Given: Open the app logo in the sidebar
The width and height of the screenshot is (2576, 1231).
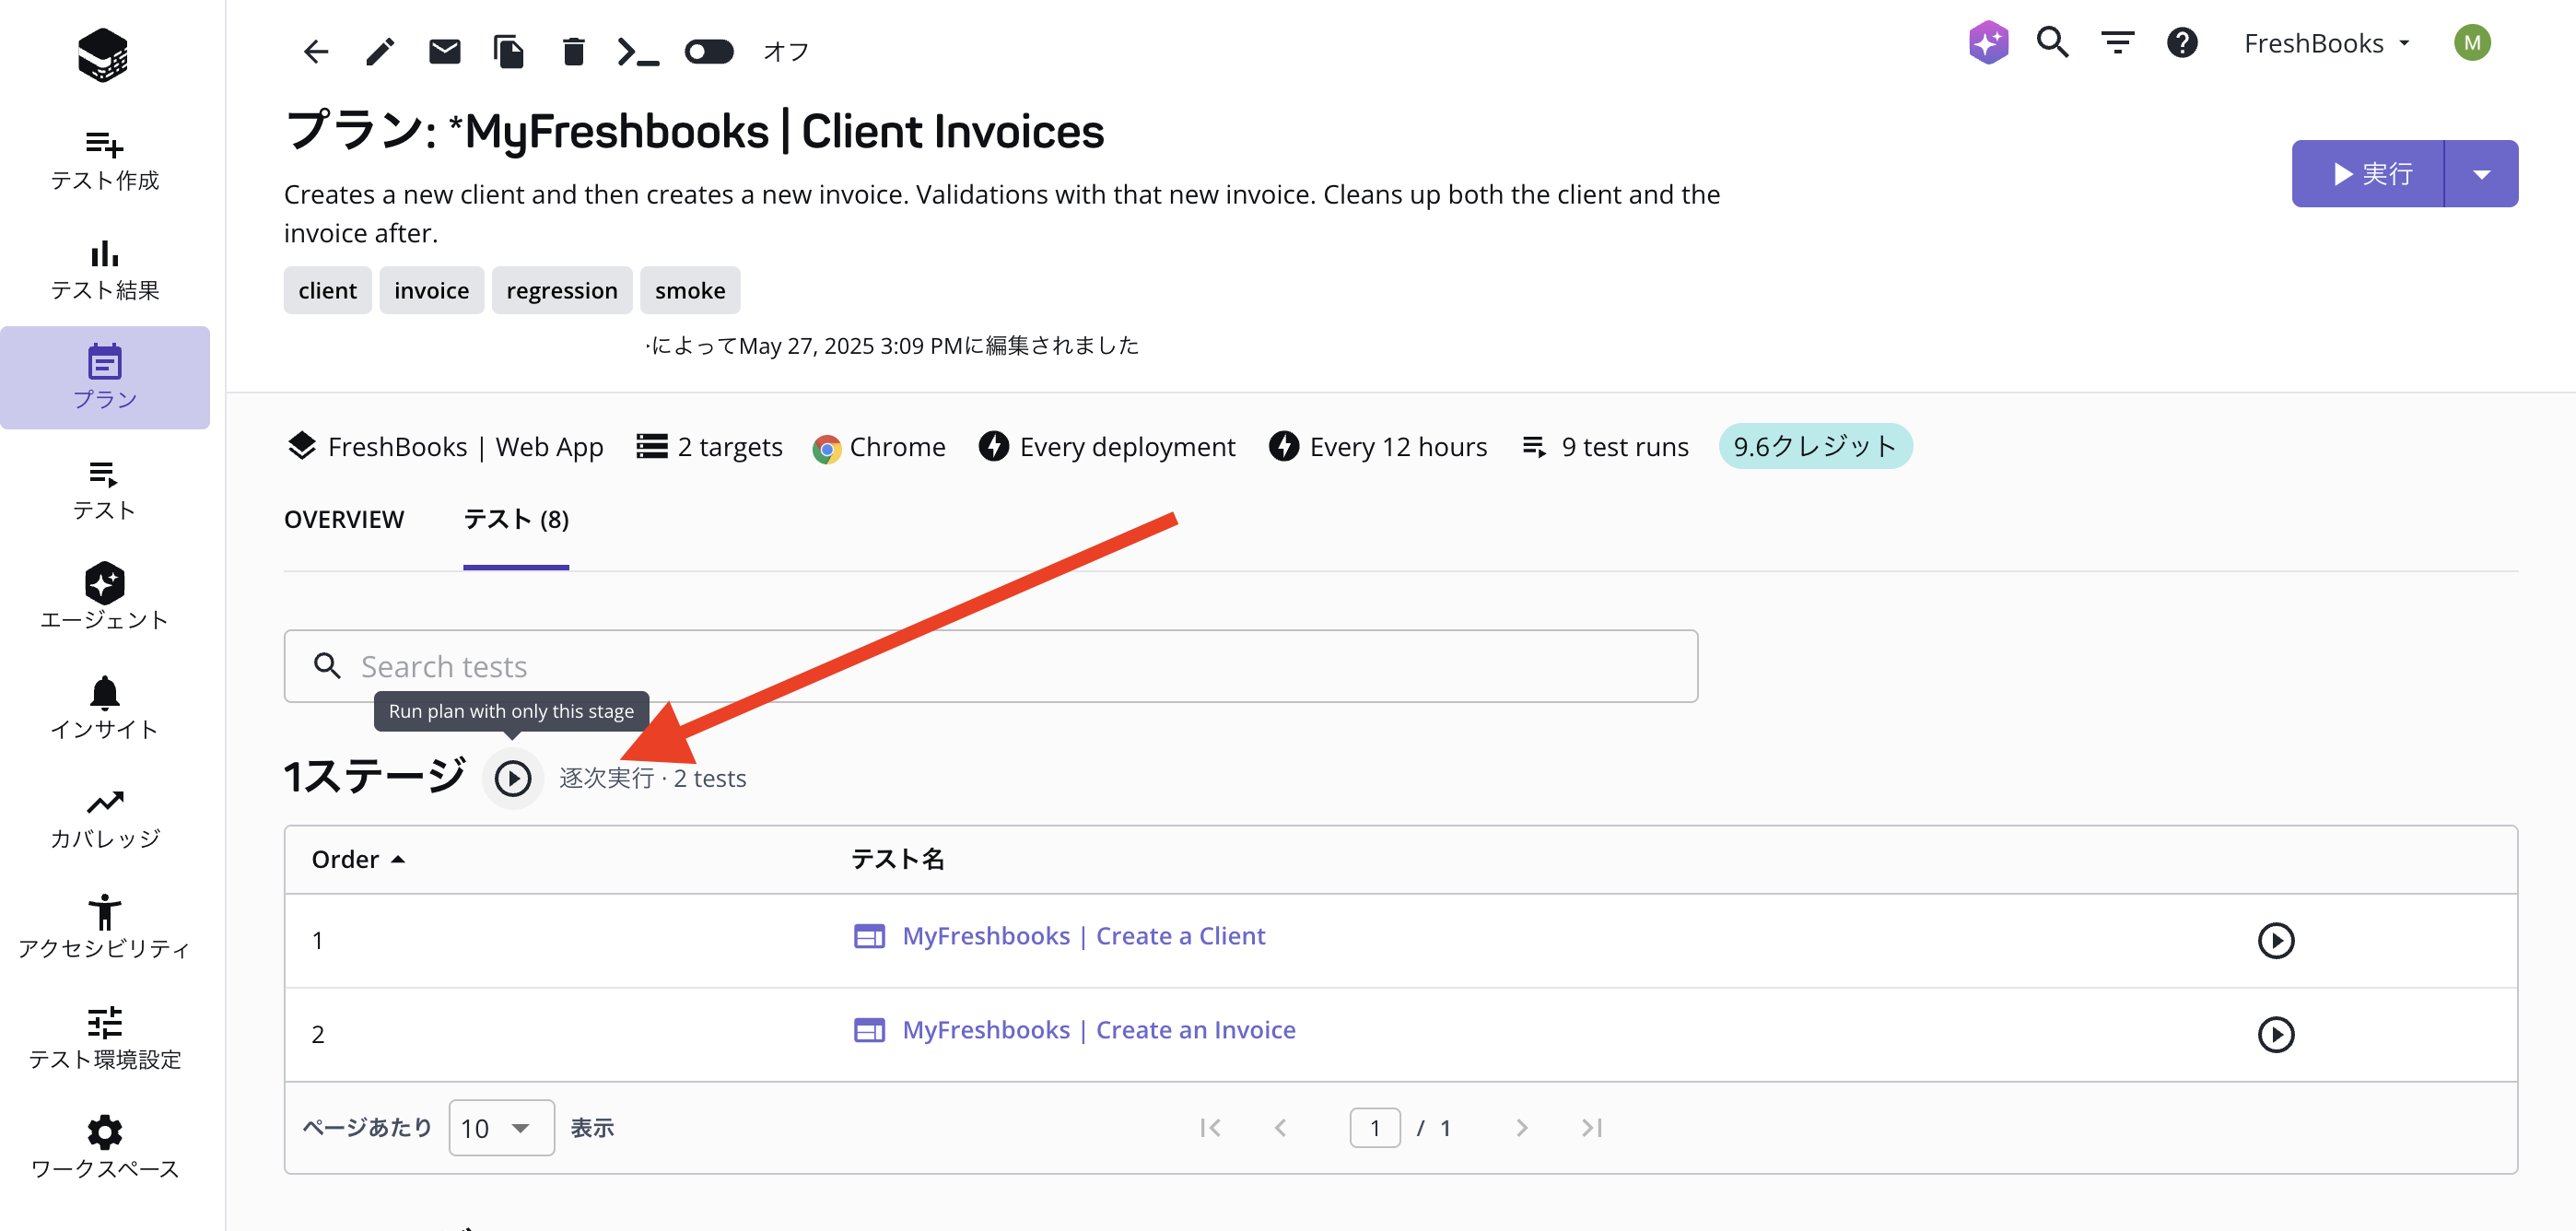Looking at the screenshot, I should (103, 54).
